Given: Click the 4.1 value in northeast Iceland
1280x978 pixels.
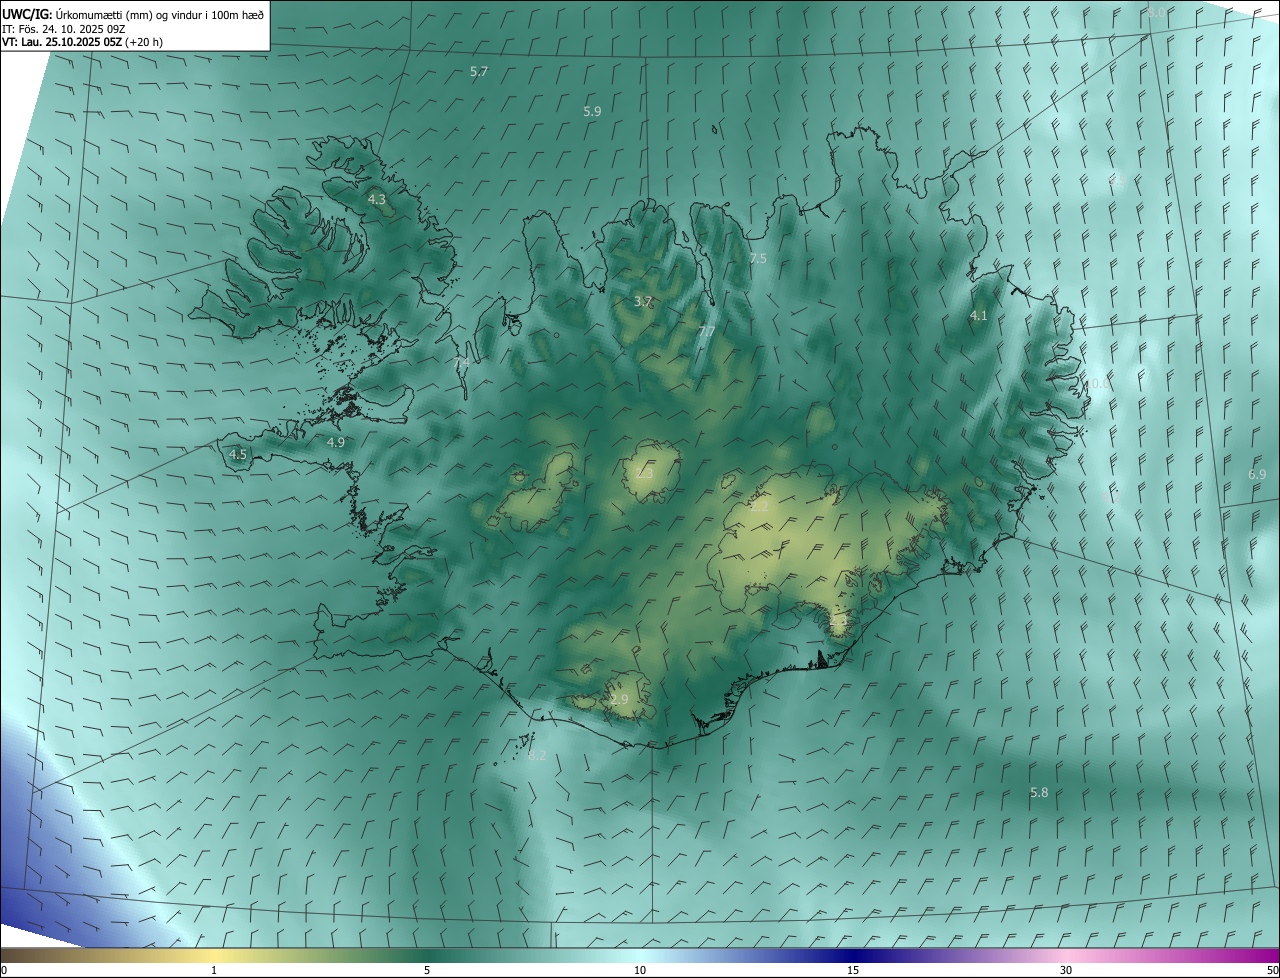Looking at the screenshot, I should click(978, 315).
